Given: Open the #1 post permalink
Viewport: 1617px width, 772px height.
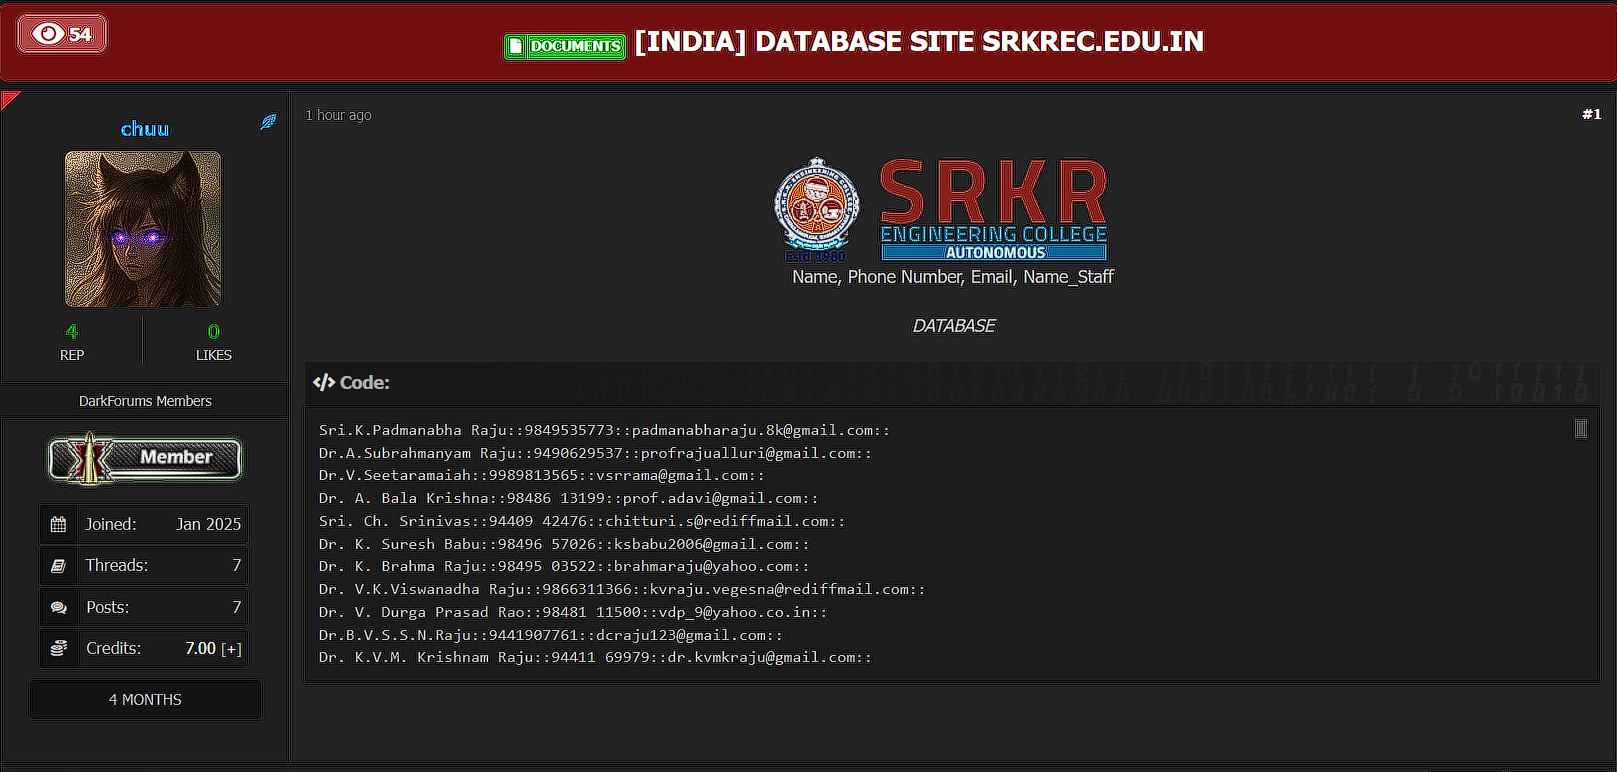Looking at the screenshot, I should click(x=1590, y=115).
